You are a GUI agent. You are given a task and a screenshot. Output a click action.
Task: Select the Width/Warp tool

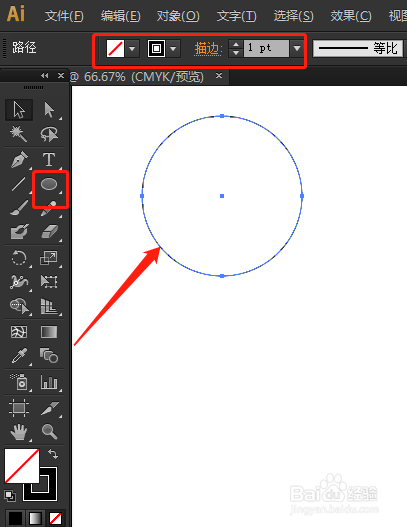[x=19, y=282]
